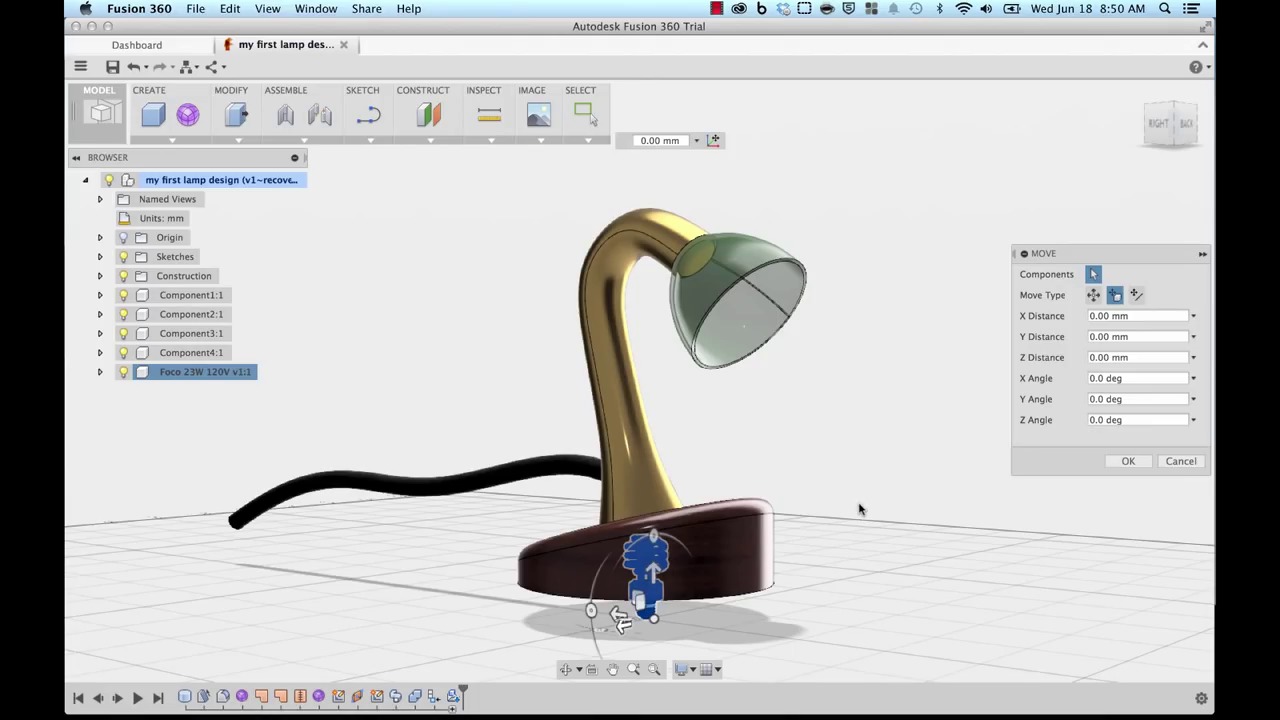1280x720 pixels.
Task: Open X Distance dropdown arrow
Action: 1193,316
